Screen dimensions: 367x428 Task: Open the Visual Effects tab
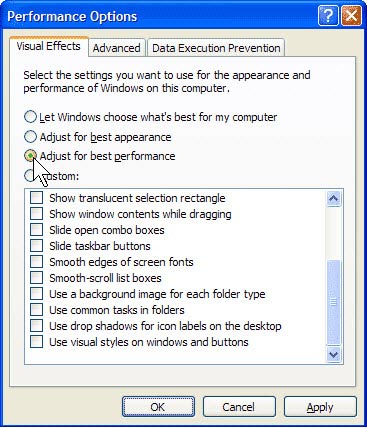tap(49, 46)
